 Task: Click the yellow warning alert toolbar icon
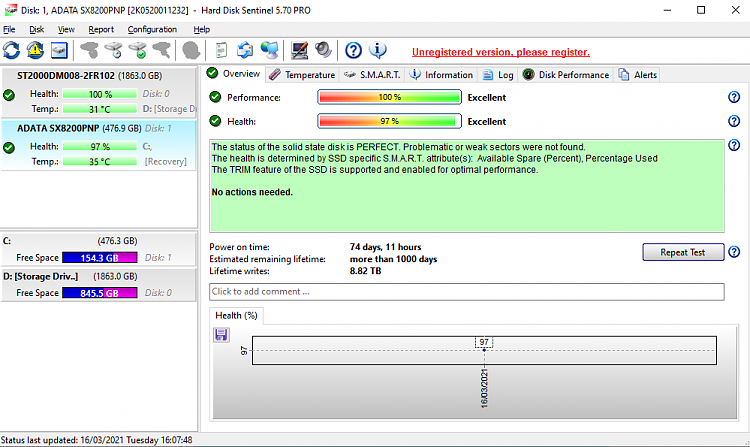[x=36, y=50]
